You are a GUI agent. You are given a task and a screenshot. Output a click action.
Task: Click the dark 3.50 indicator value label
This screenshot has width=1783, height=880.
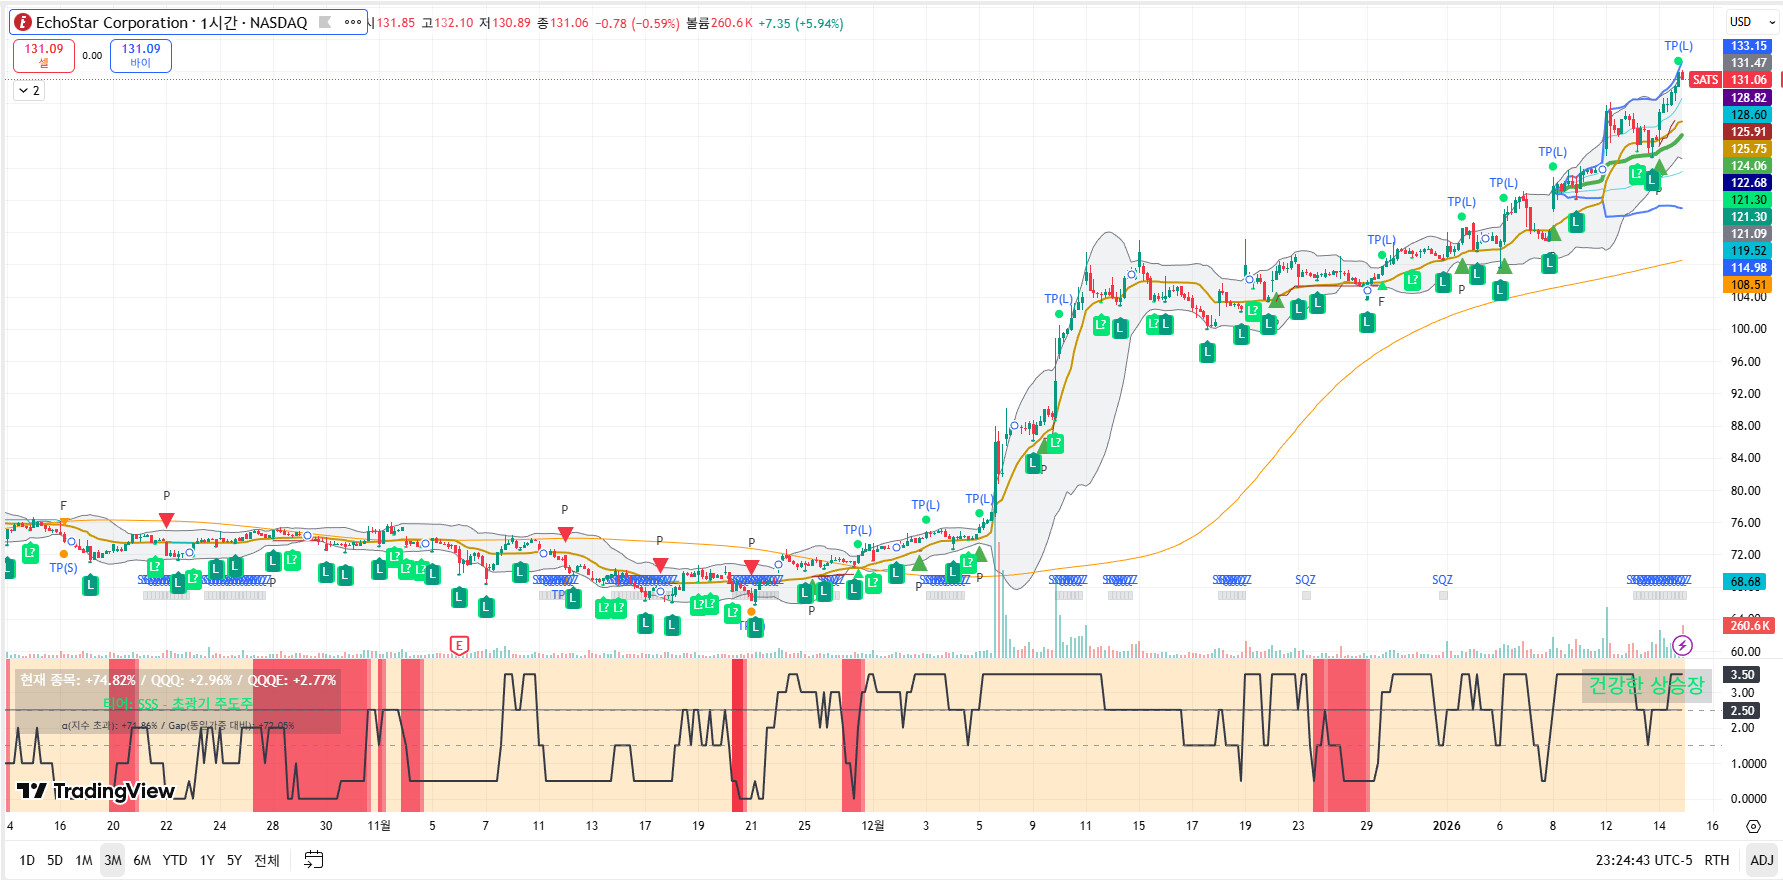click(x=1743, y=675)
